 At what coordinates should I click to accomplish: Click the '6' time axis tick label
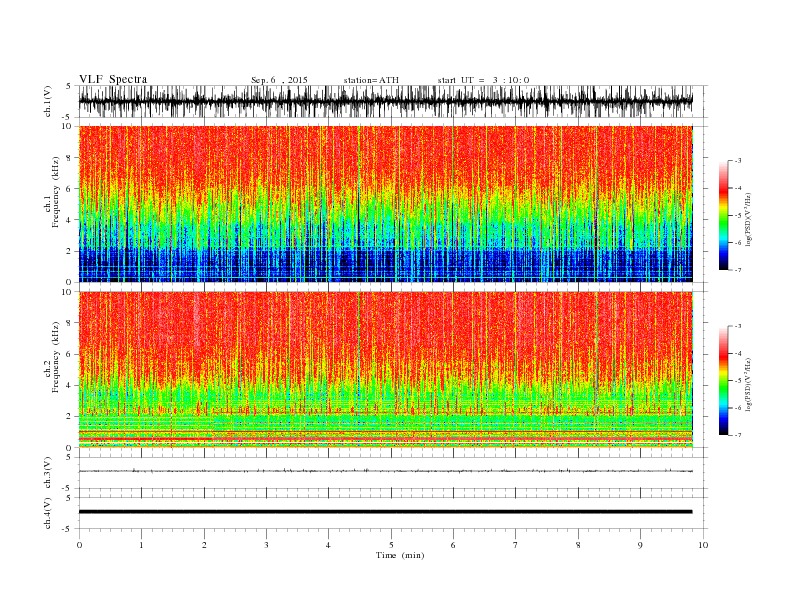click(453, 545)
